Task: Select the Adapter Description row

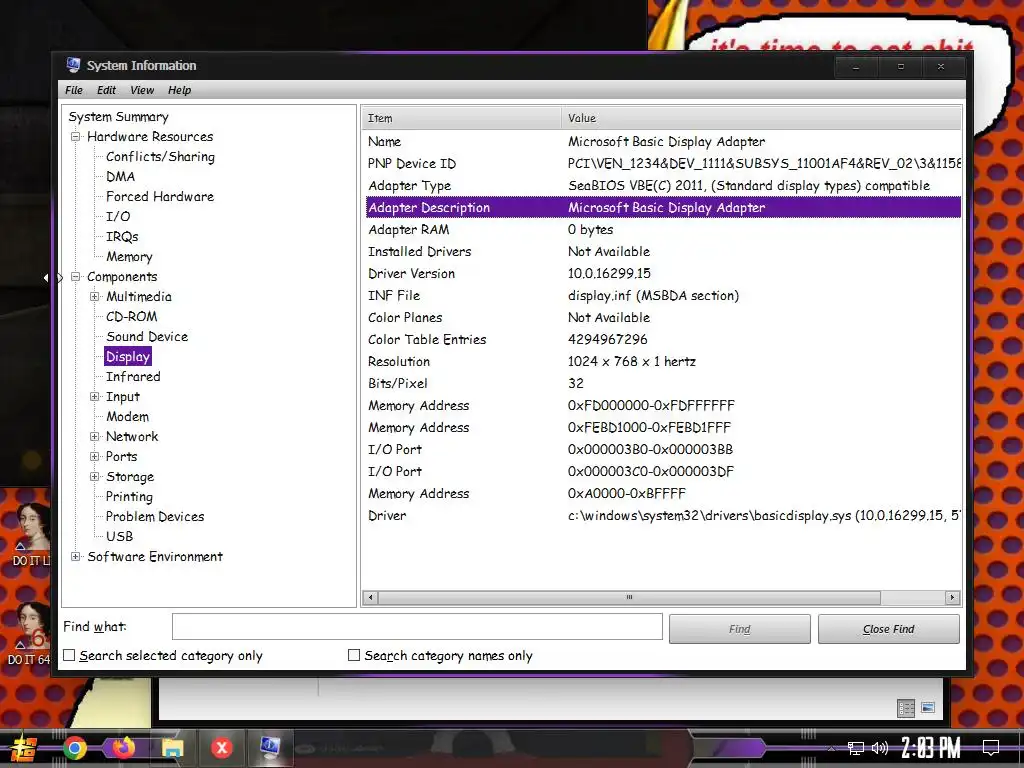Action: tap(663, 208)
